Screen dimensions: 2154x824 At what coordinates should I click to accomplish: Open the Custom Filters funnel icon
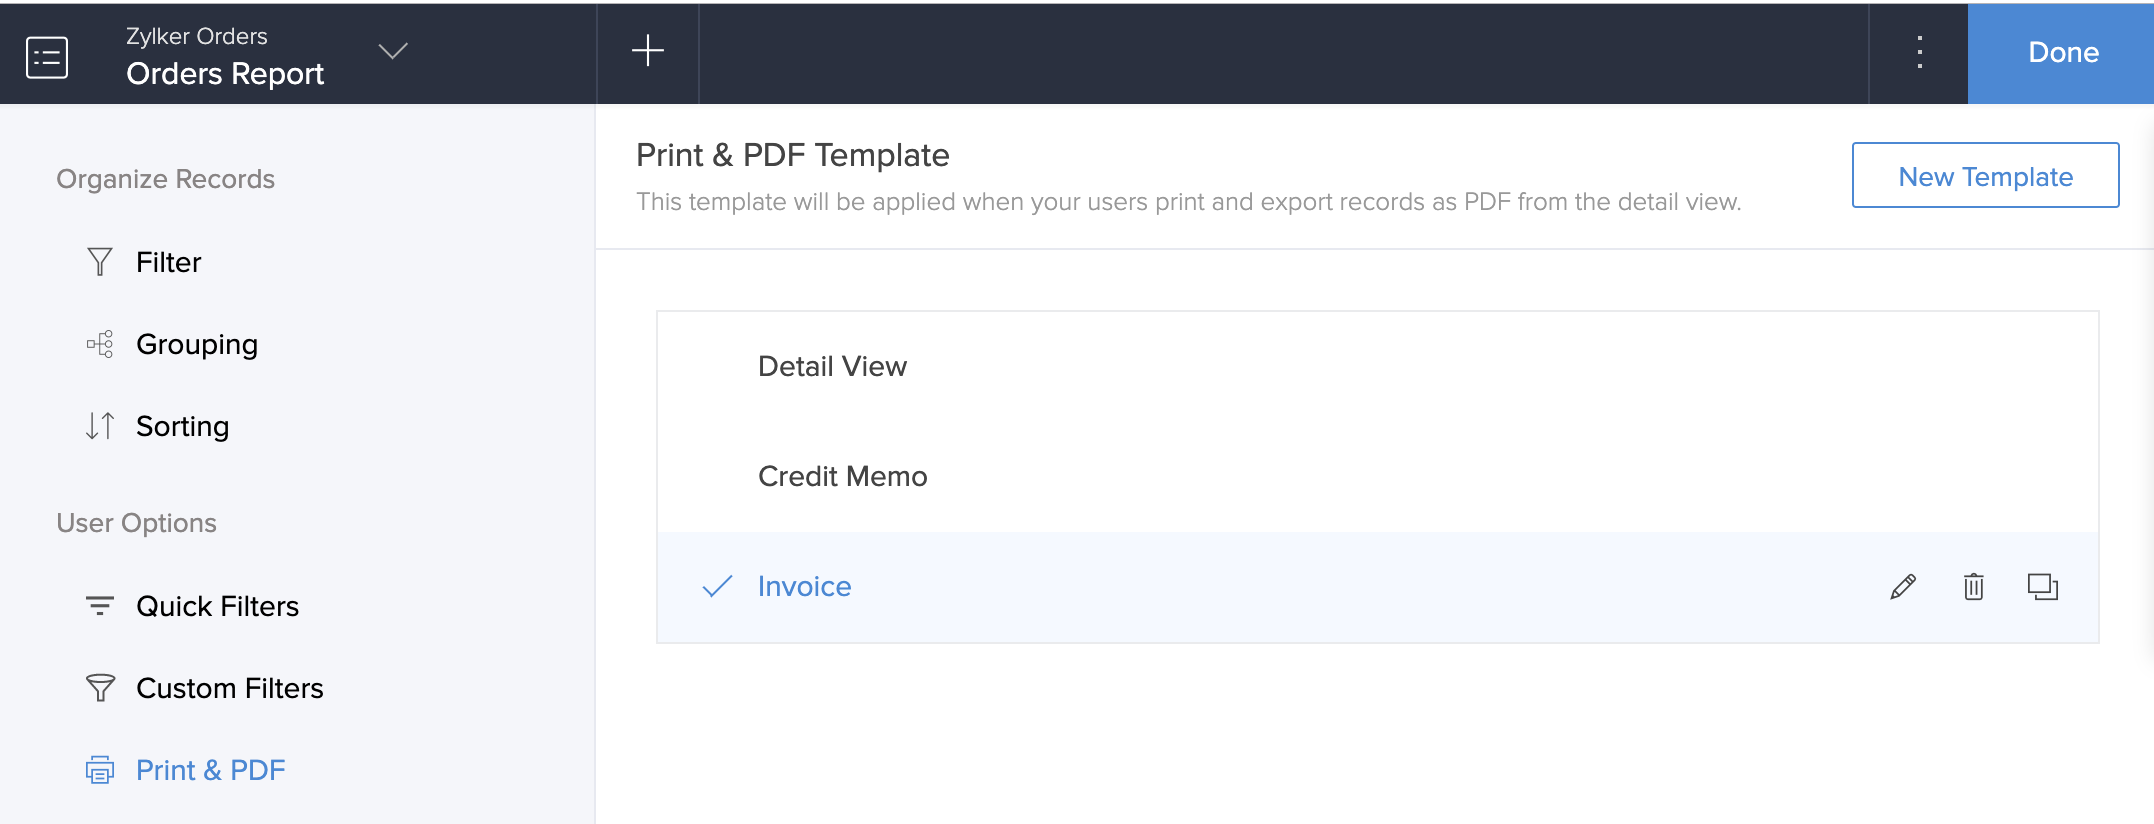(x=98, y=687)
